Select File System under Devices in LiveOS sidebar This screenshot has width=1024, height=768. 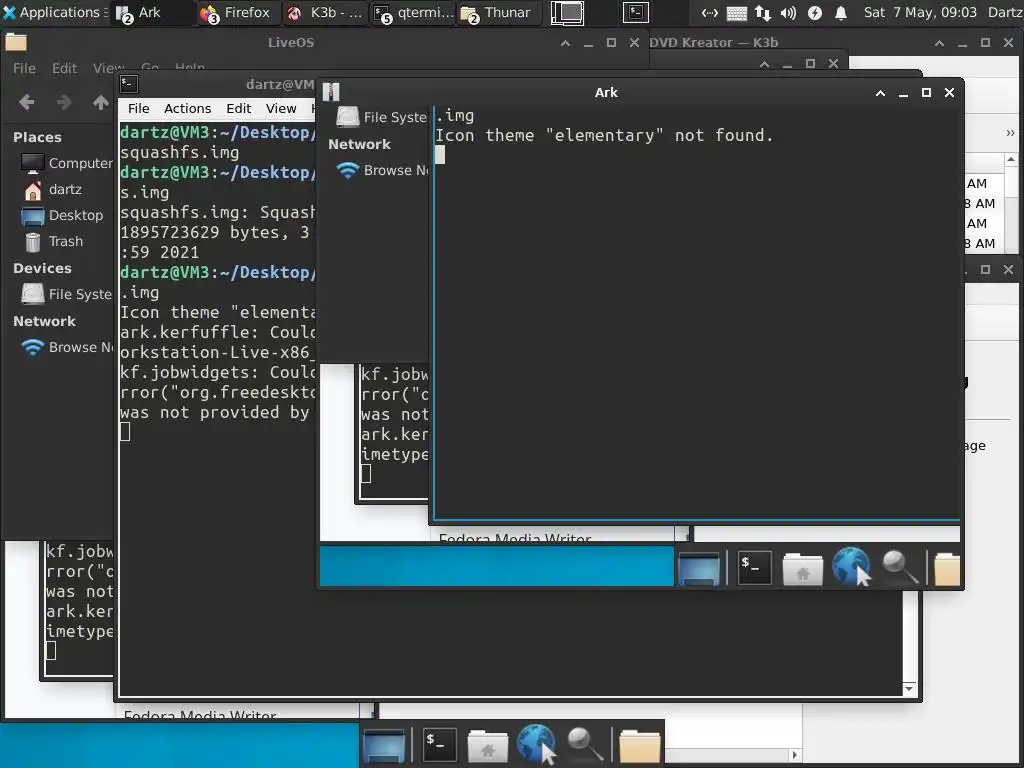(x=67, y=294)
